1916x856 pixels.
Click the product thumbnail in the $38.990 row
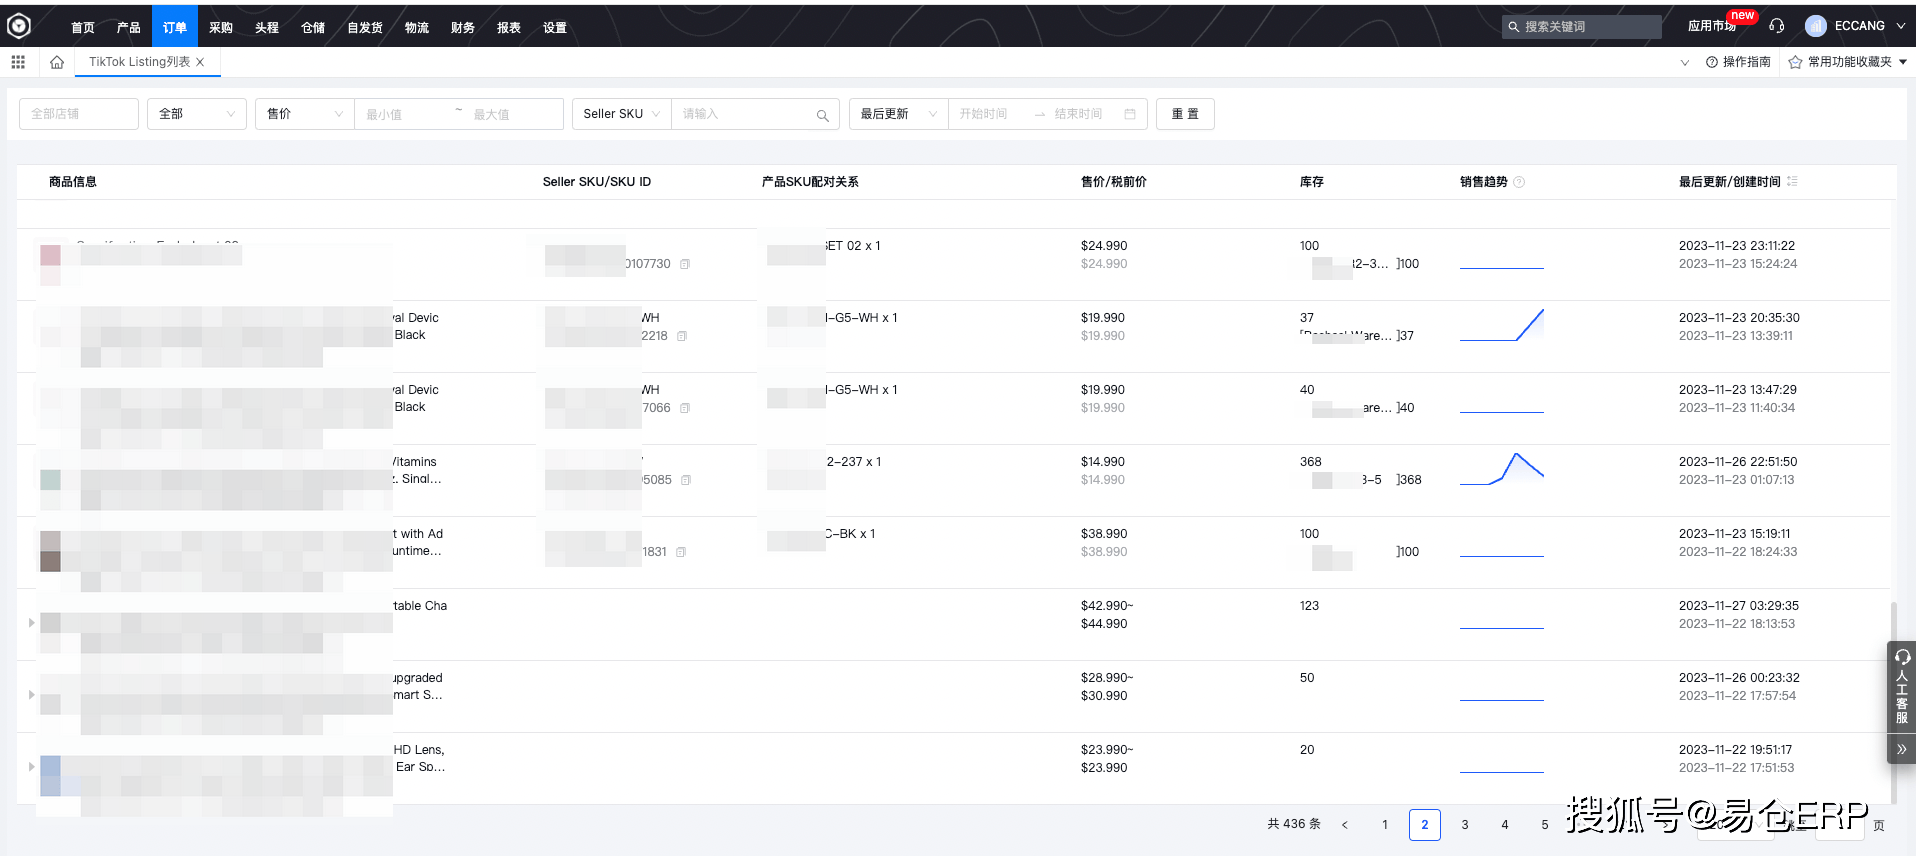[x=50, y=551]
